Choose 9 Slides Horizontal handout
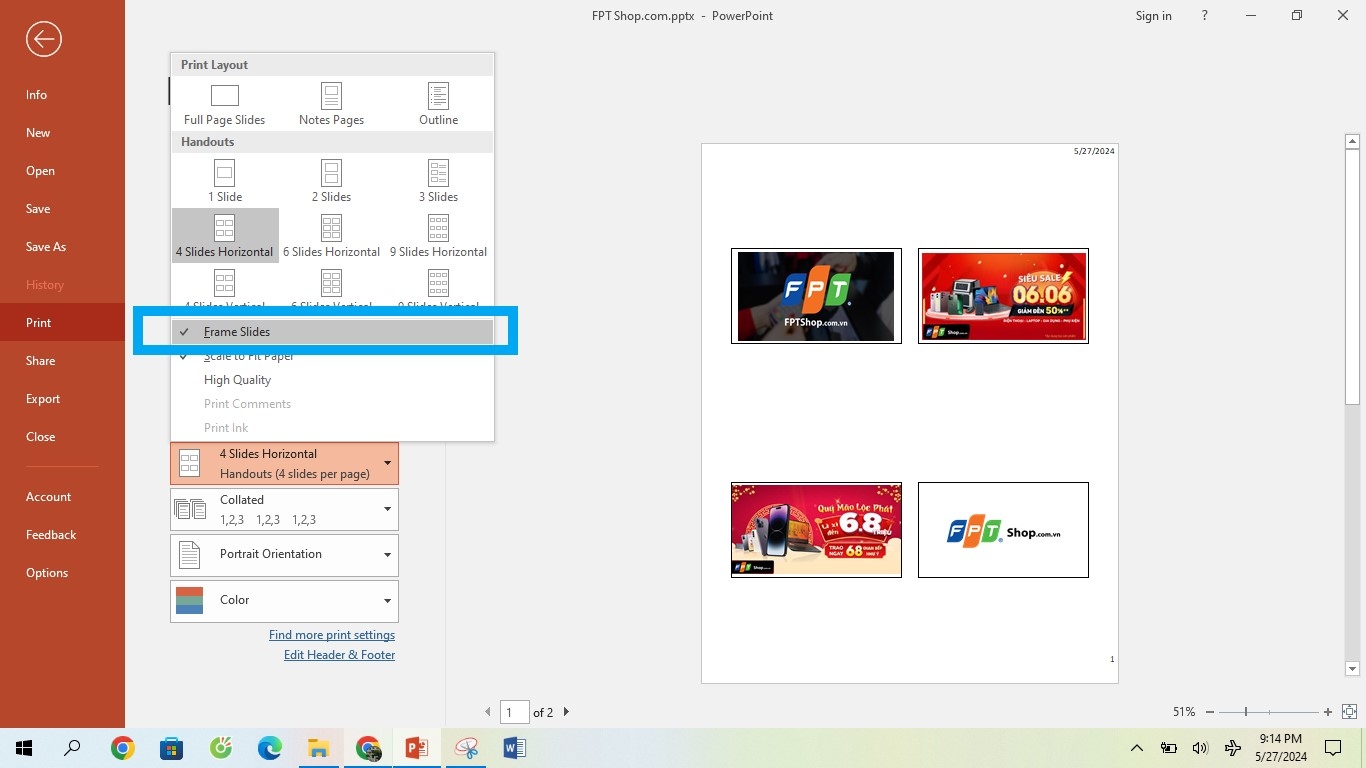Viewport: 1366px width, 768px height. tap(438, 236)
